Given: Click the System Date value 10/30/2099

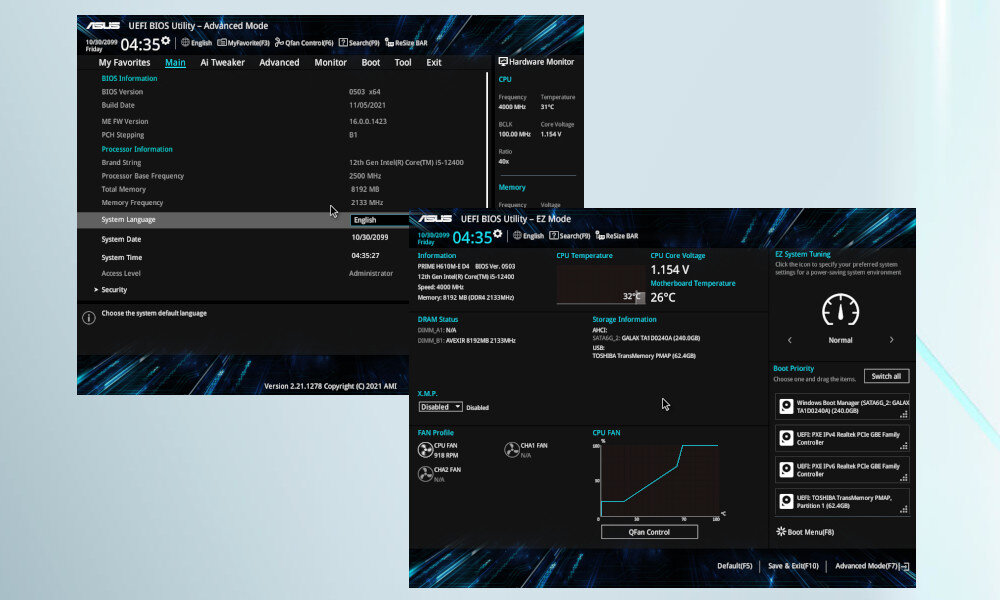Looking at the screenshot, I should (x=370, y=237).
